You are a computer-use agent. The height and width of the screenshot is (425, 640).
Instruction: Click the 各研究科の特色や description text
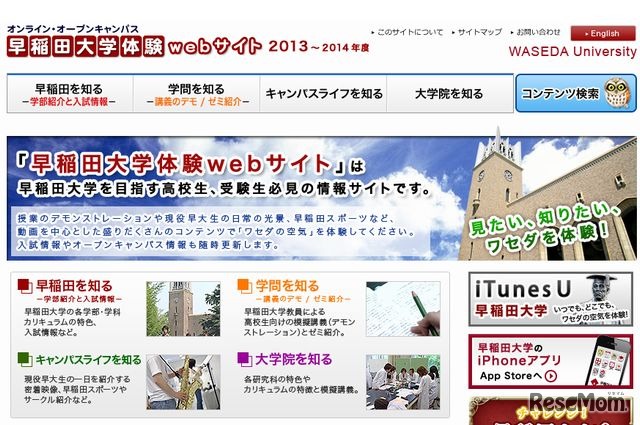pos(277,379)
